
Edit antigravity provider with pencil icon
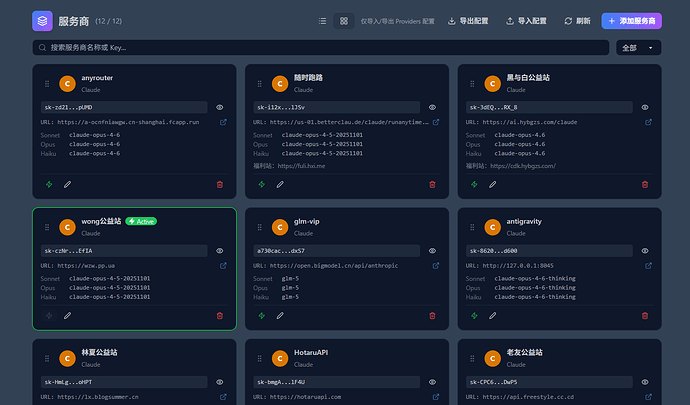point(492,316)
